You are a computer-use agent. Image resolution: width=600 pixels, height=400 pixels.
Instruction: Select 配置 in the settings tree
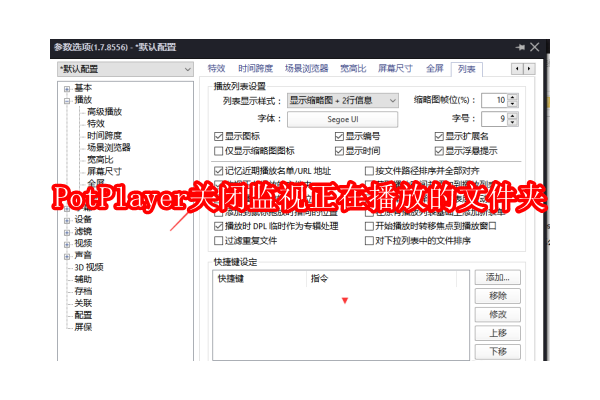[83, 315]
